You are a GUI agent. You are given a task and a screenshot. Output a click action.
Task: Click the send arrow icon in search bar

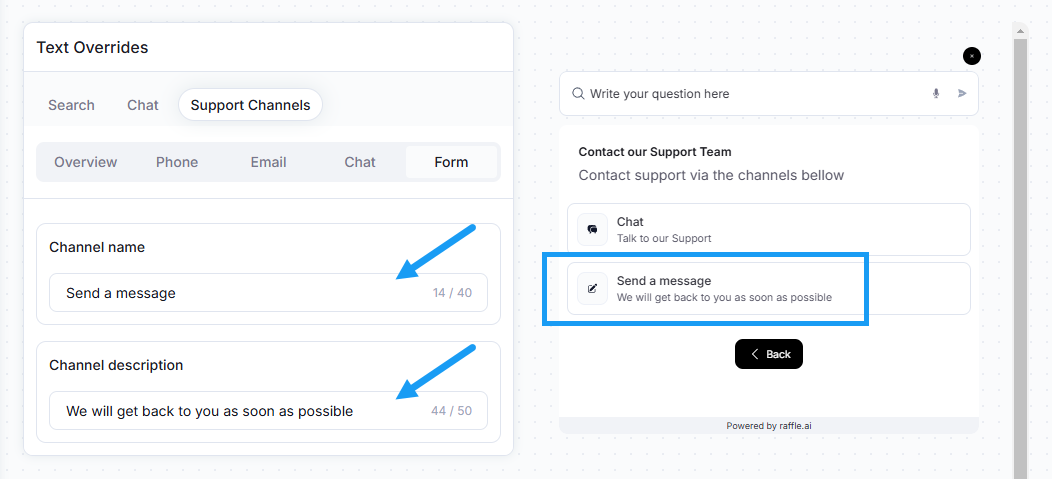(x=962, y=93)
